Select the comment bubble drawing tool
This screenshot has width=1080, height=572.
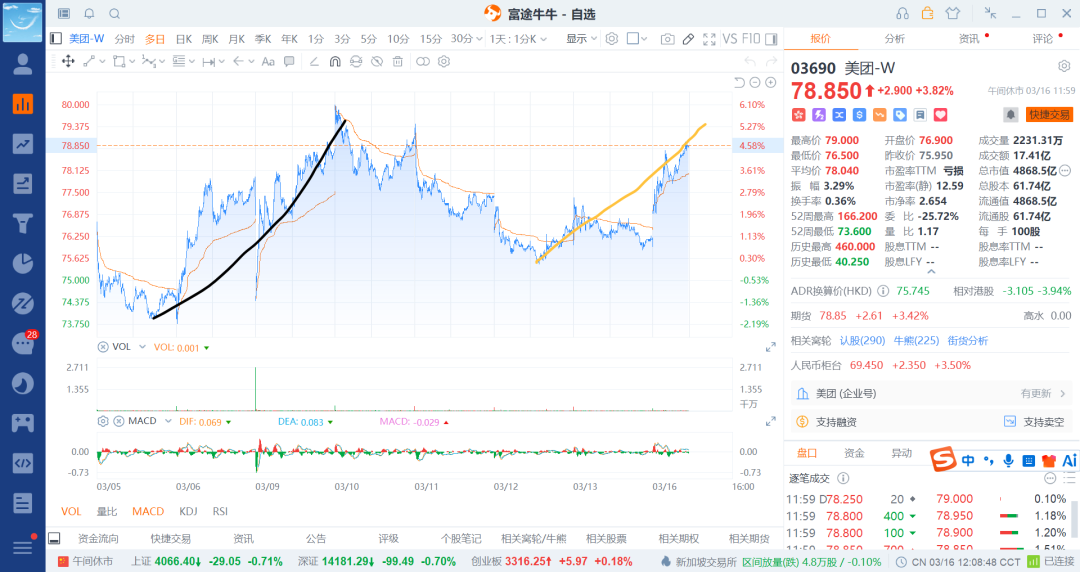(x=289, y=61)
